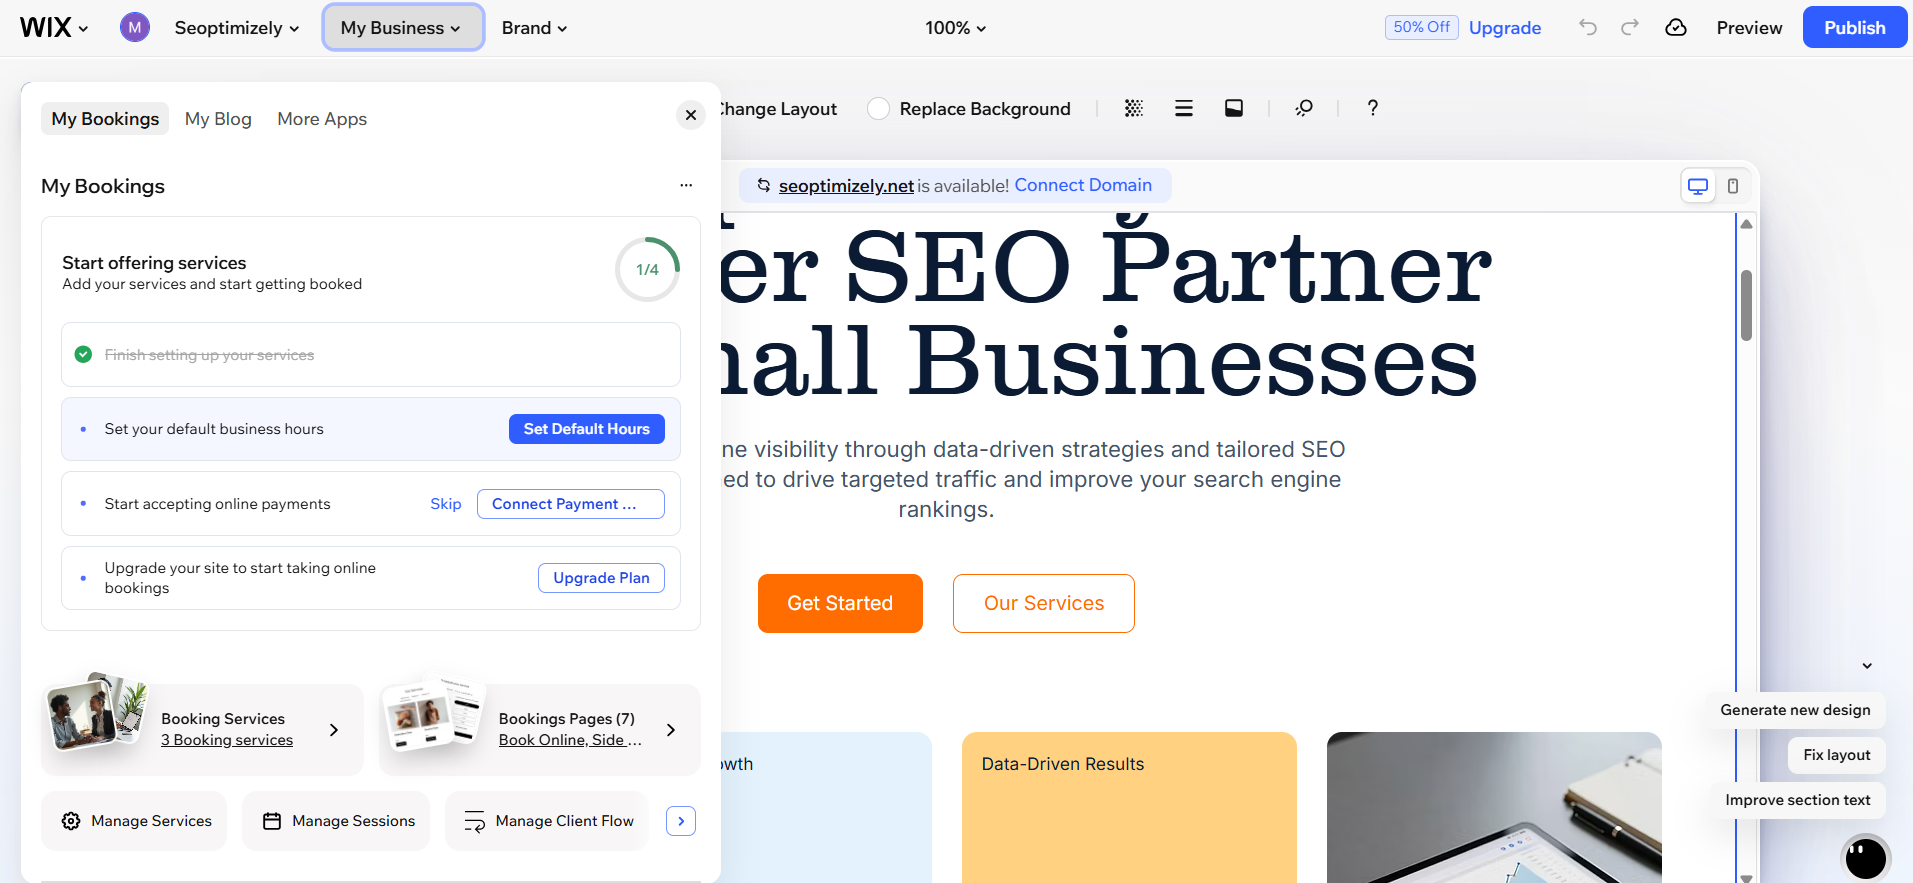Viewport: 1913px width, 883px height.
Task: Click Replace Background option
Action: (x=969, y=109)
